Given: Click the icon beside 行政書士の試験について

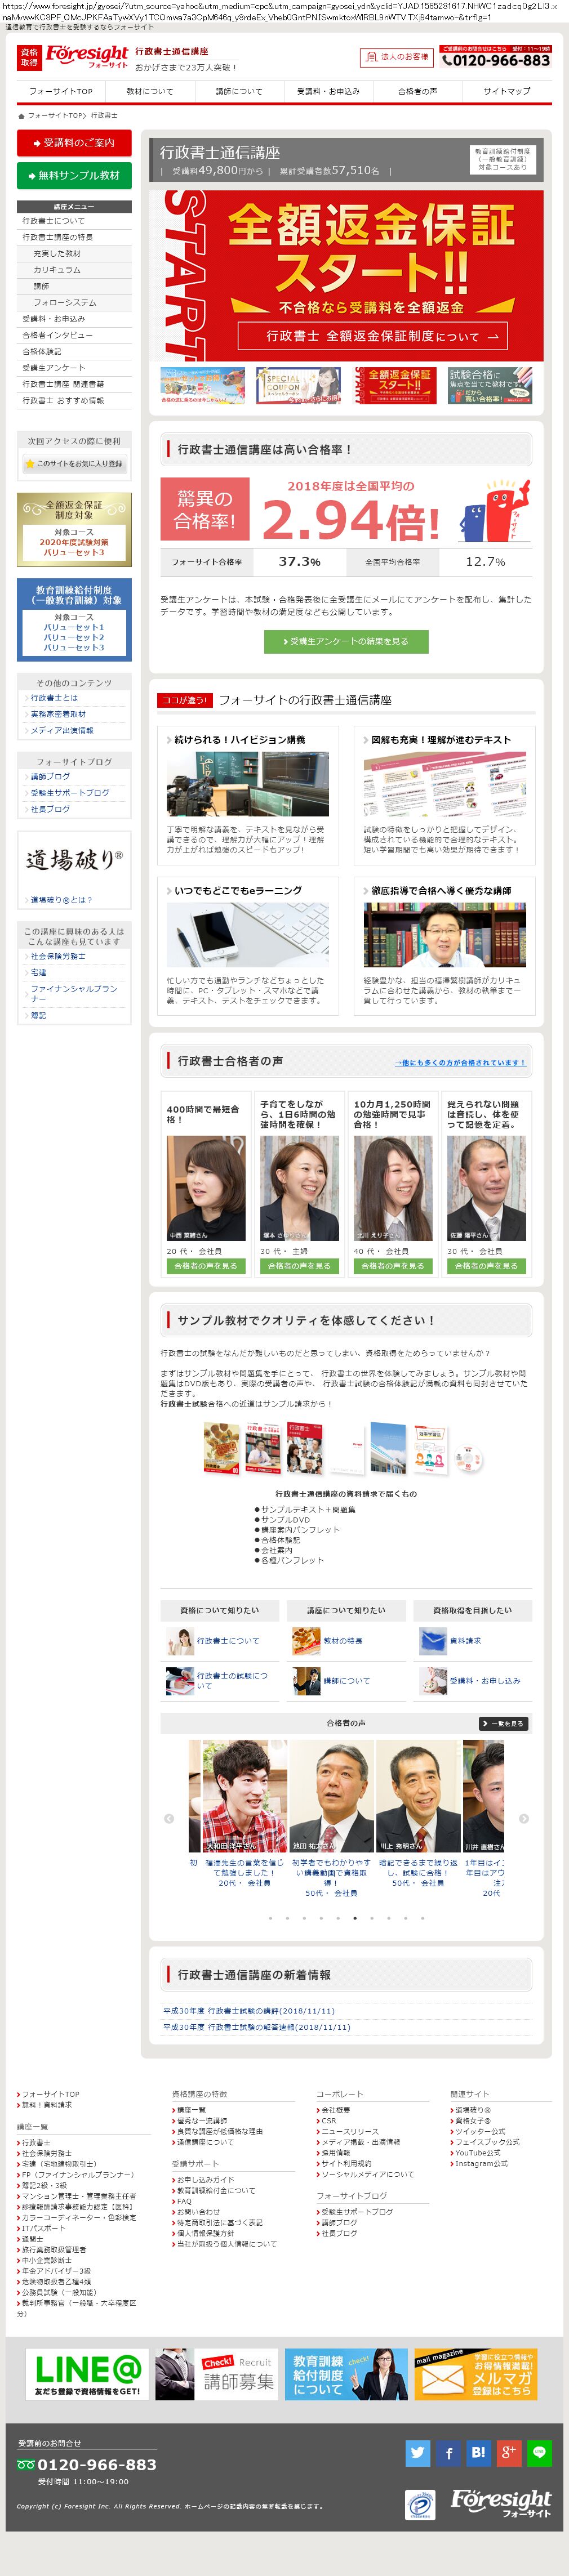Looking at the screenshot, I should (180, 1681).
